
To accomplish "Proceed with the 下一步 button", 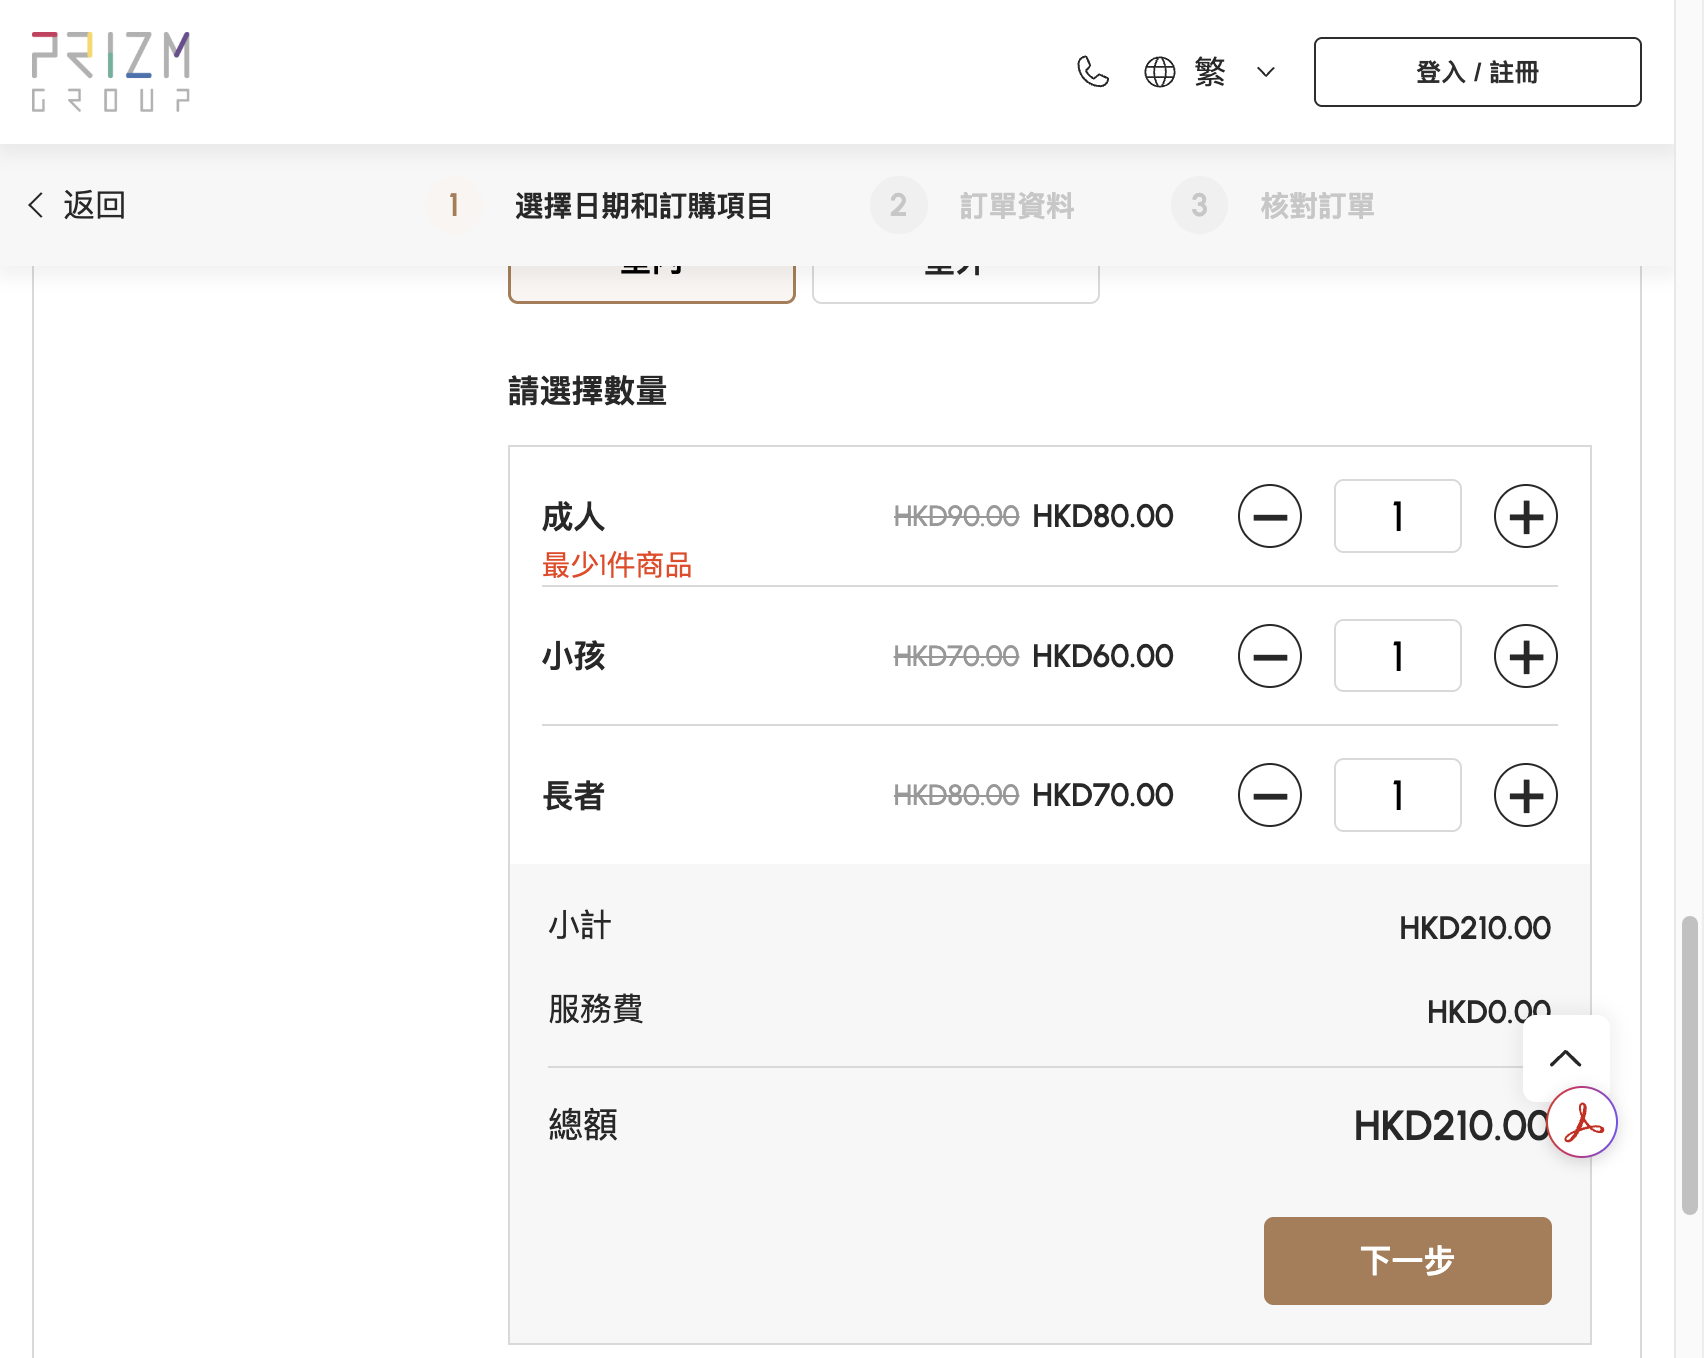I will [1408, 1261].
